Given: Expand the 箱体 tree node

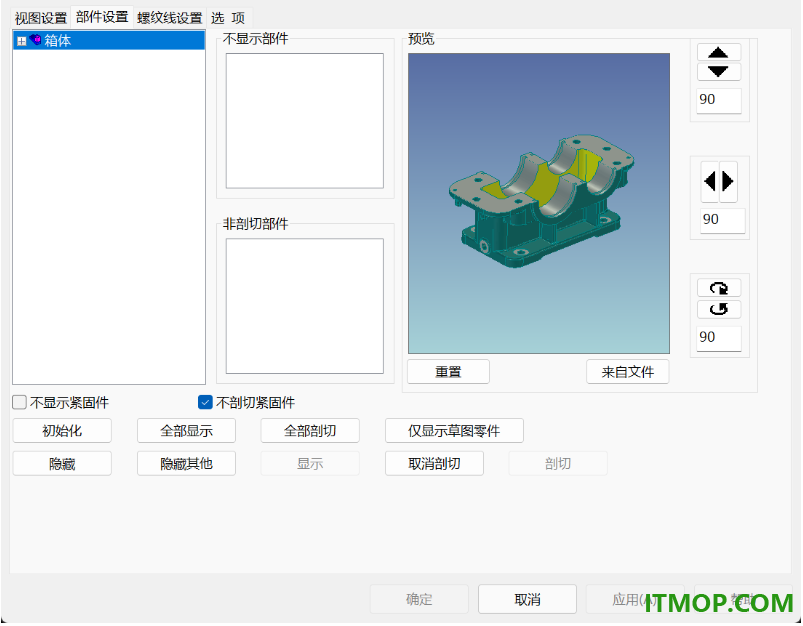Looking at the screenshot, I should click(x=22, y=41).
